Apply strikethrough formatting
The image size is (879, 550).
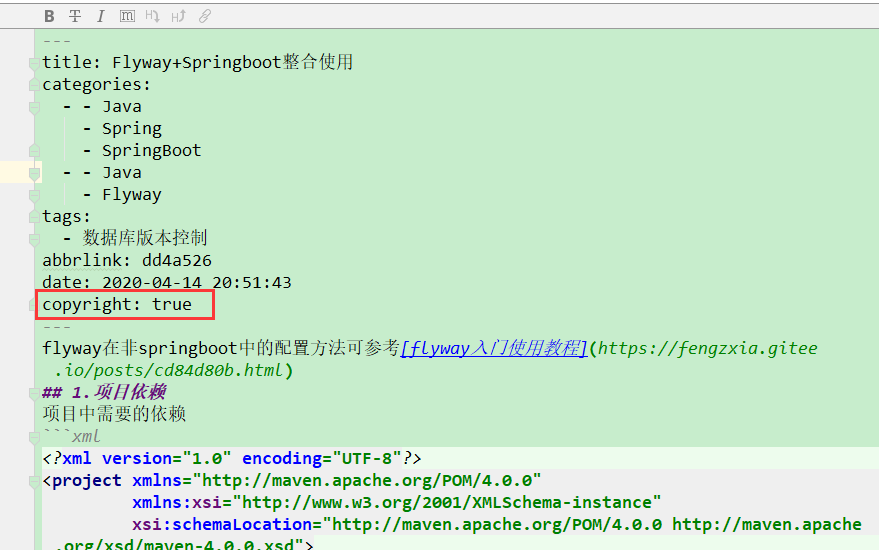75,16
